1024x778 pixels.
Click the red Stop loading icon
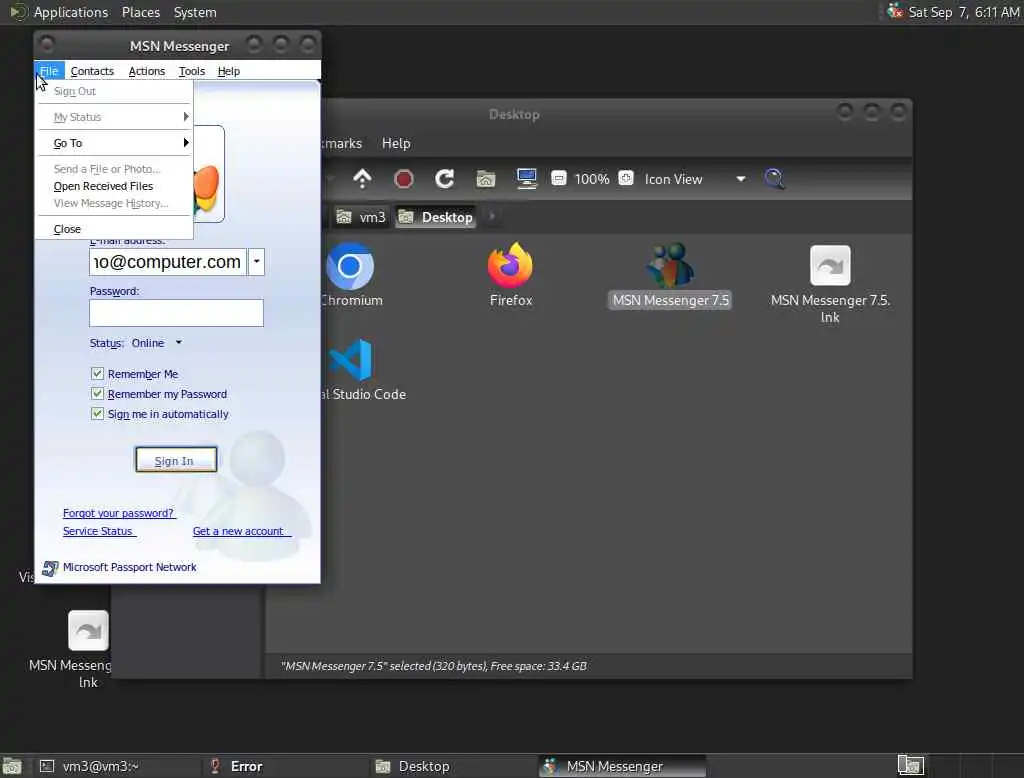point(404,178)
